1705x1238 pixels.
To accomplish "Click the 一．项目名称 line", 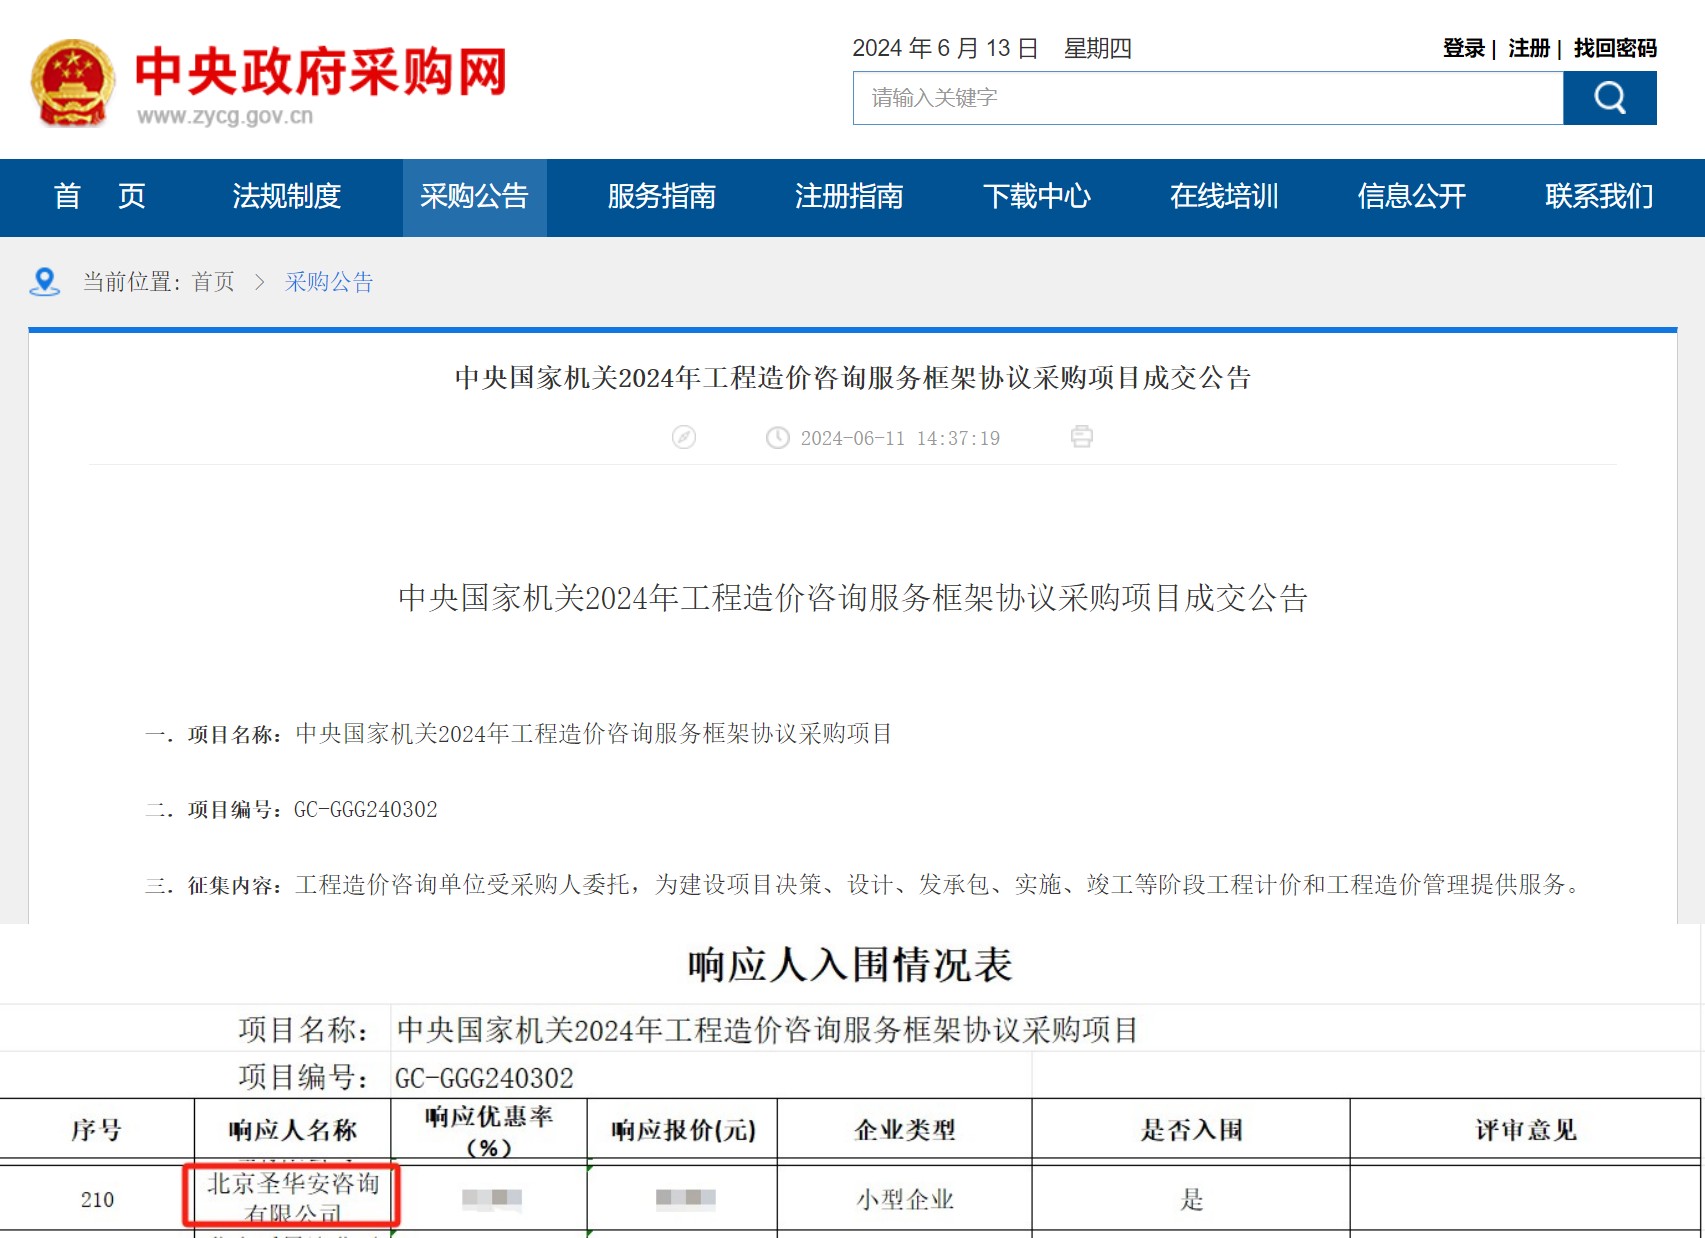I will (518, 734).
